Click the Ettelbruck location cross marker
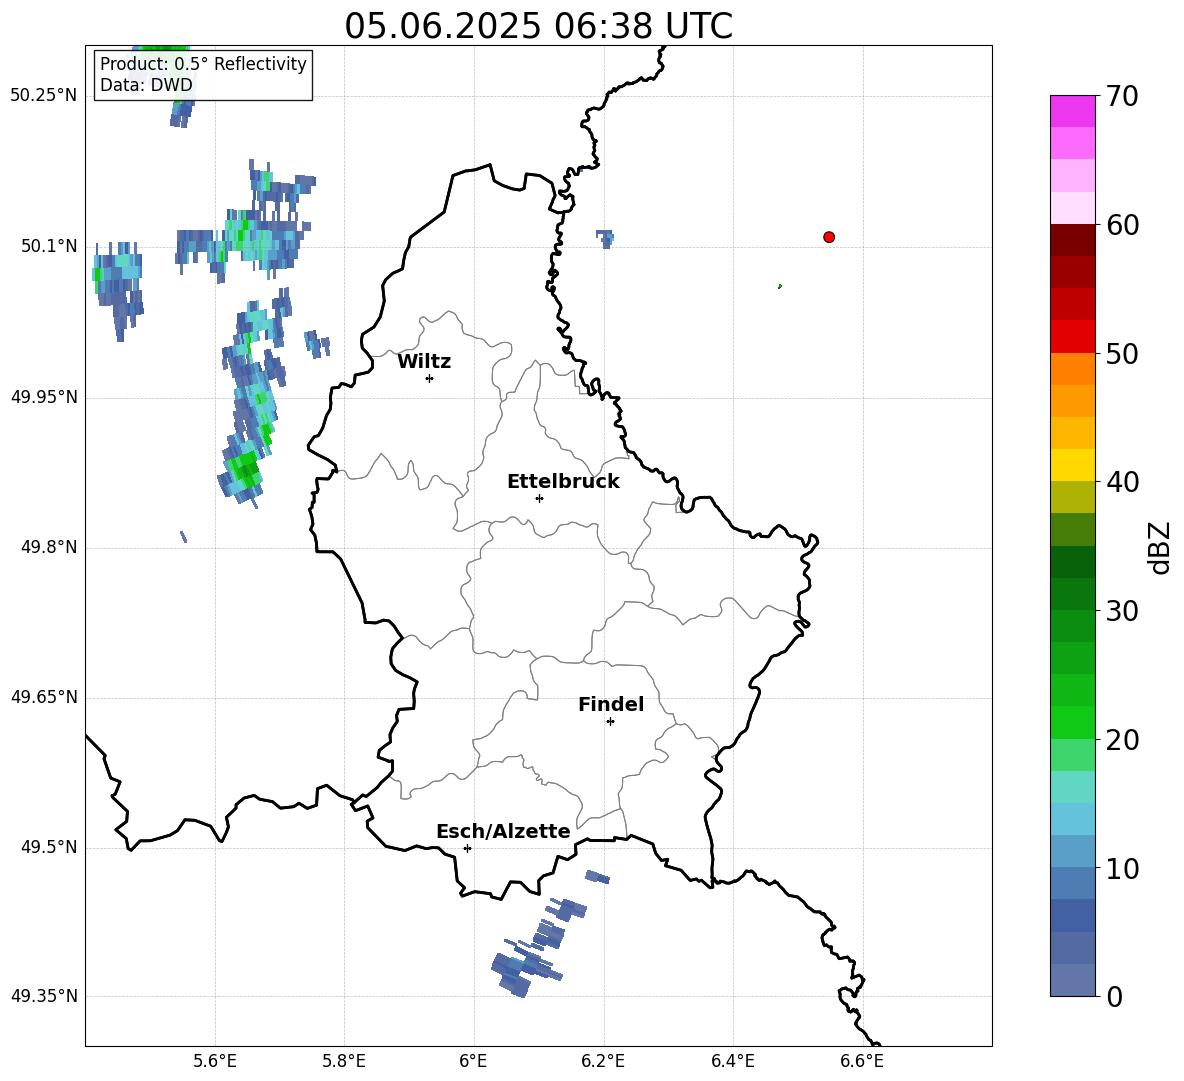The width and height of the screenshot is (1184, 1081). (x=539, y=498)
